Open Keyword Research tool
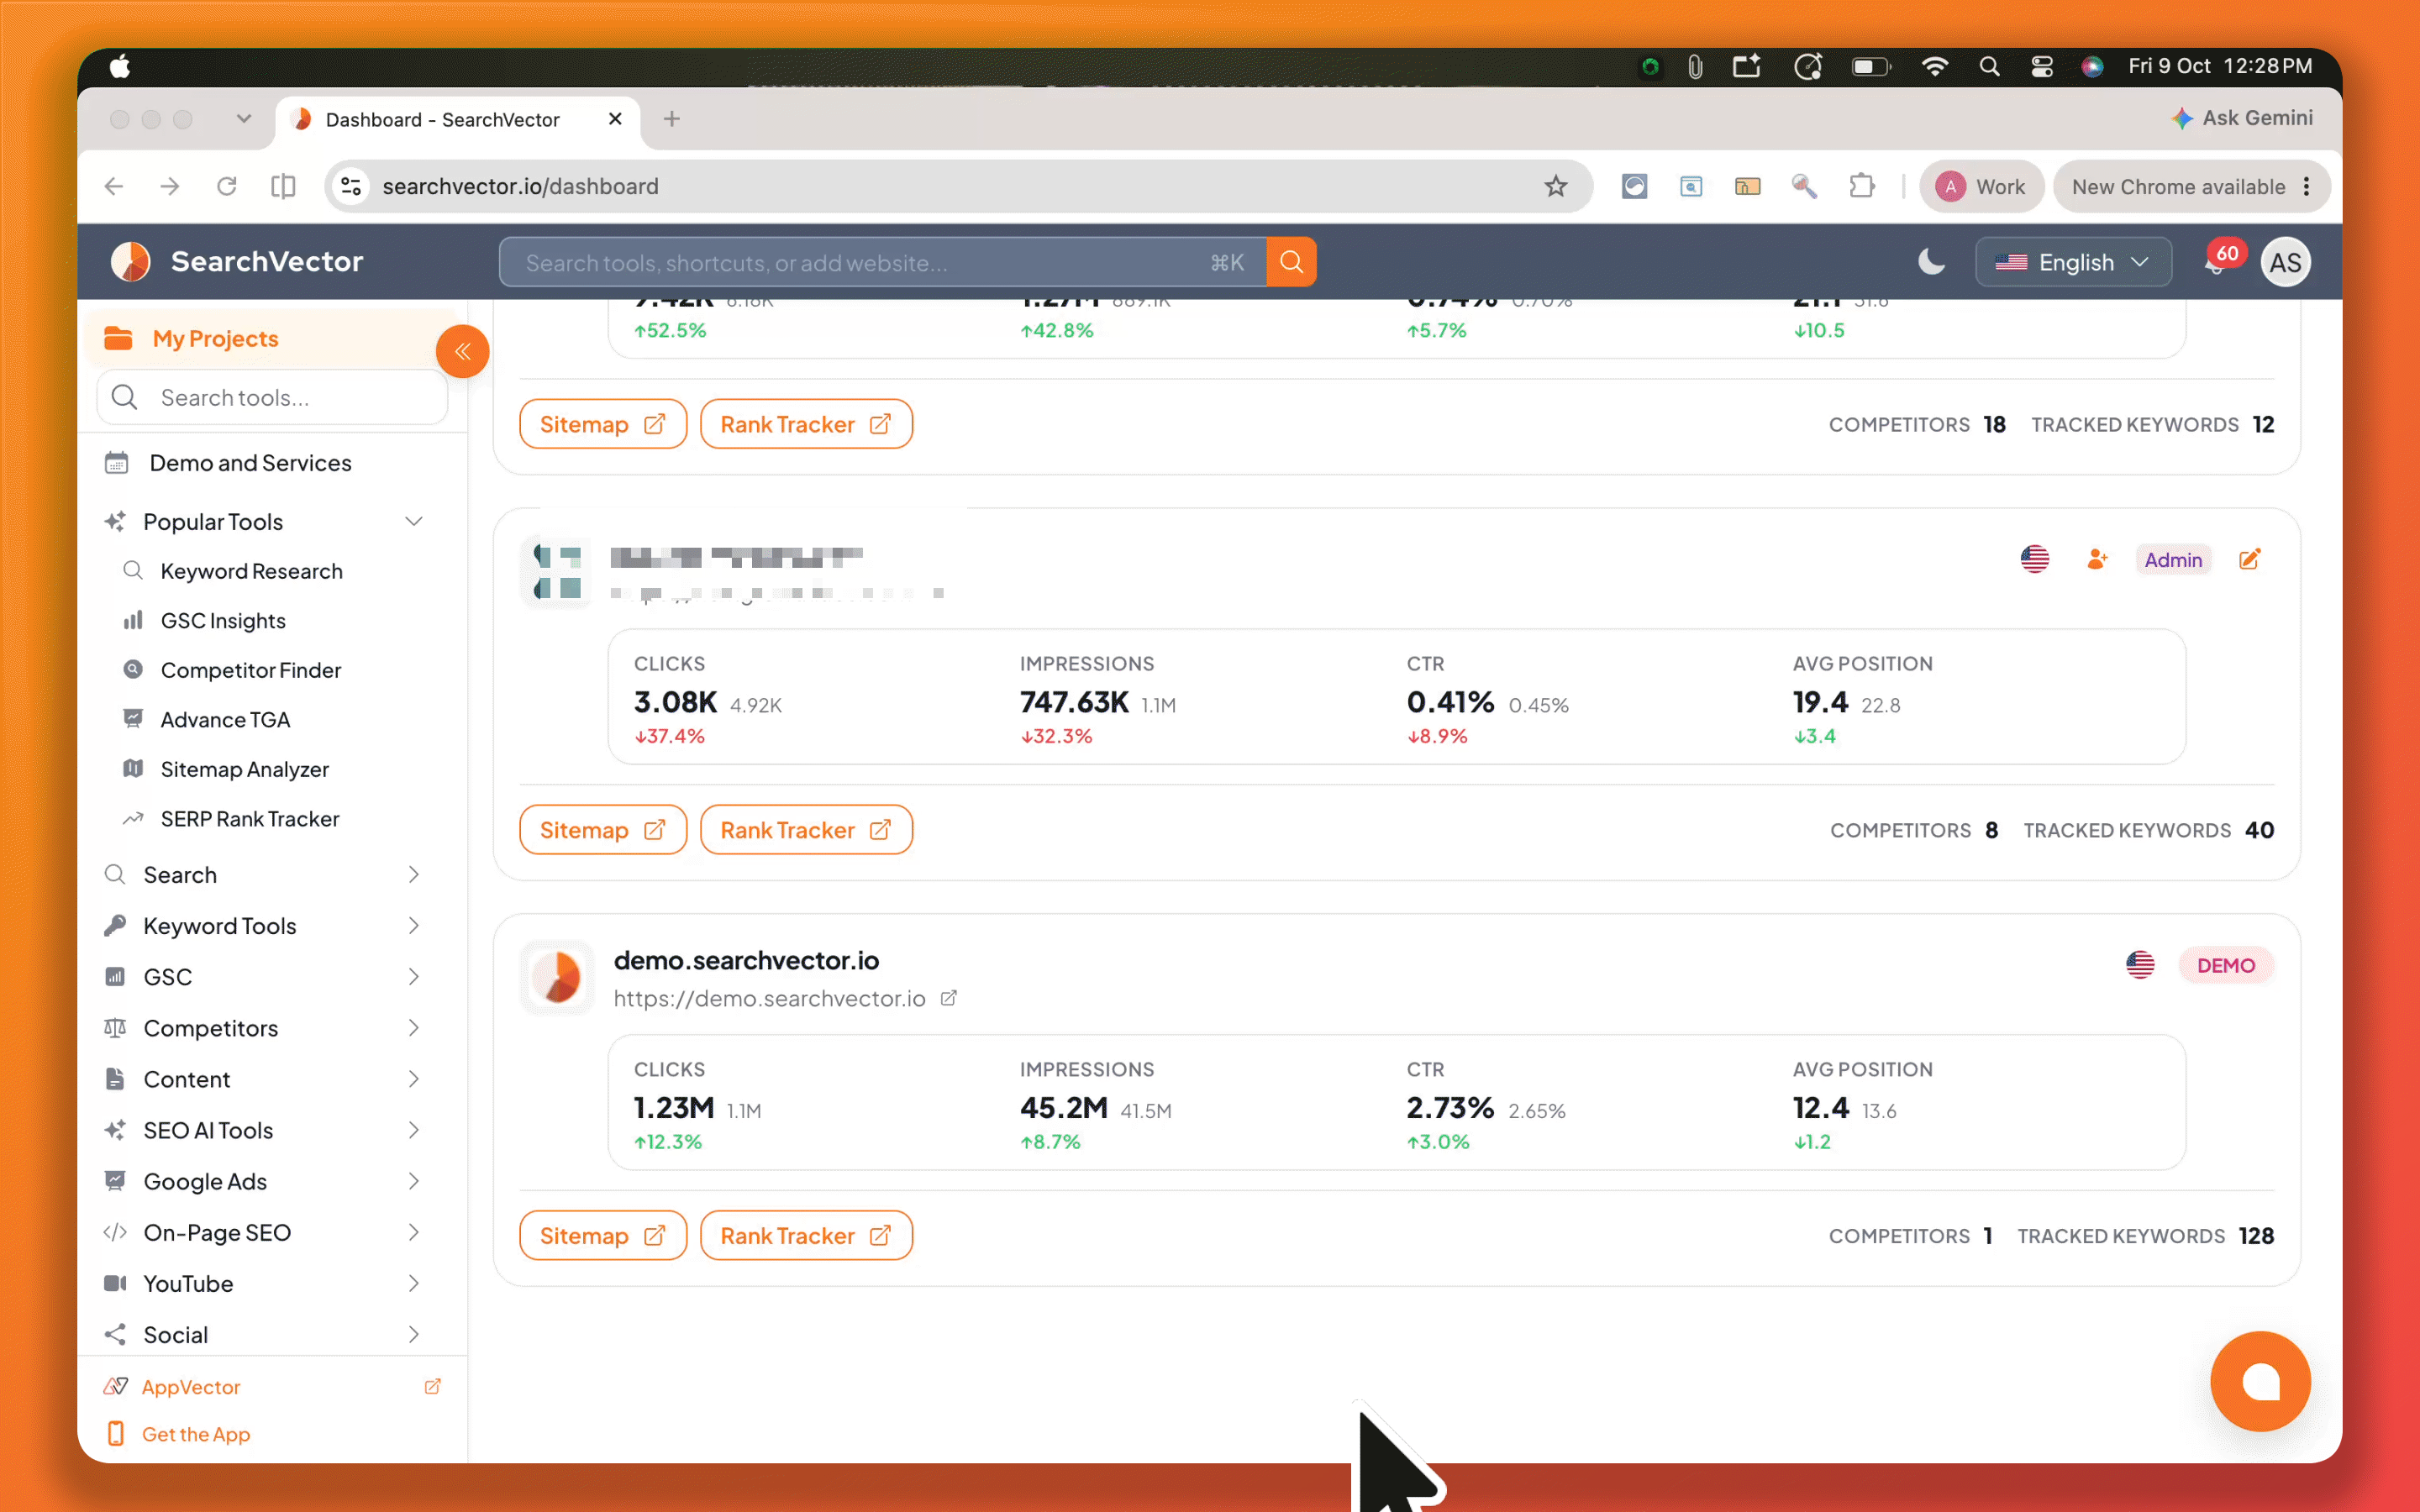This screenshot has height=1512, width=2420. (x=251, y=571)
